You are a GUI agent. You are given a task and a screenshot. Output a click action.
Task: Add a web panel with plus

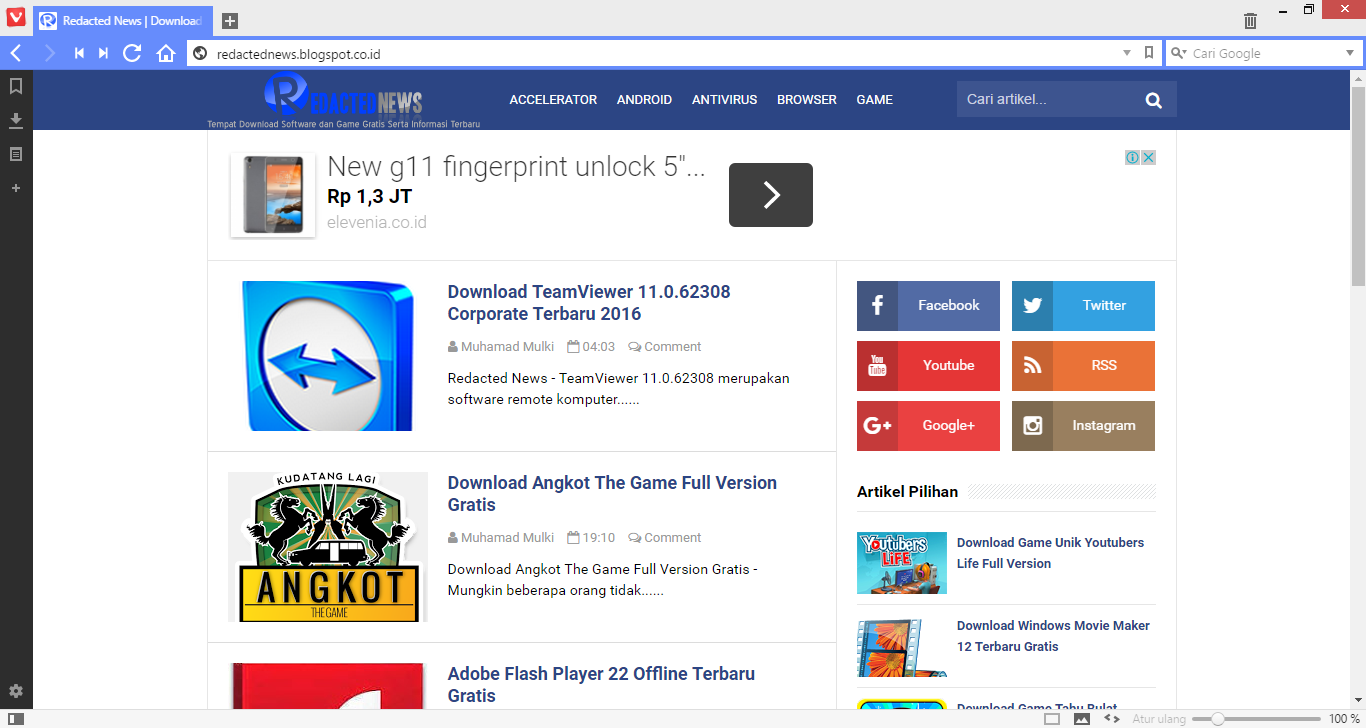coord(16,188)
